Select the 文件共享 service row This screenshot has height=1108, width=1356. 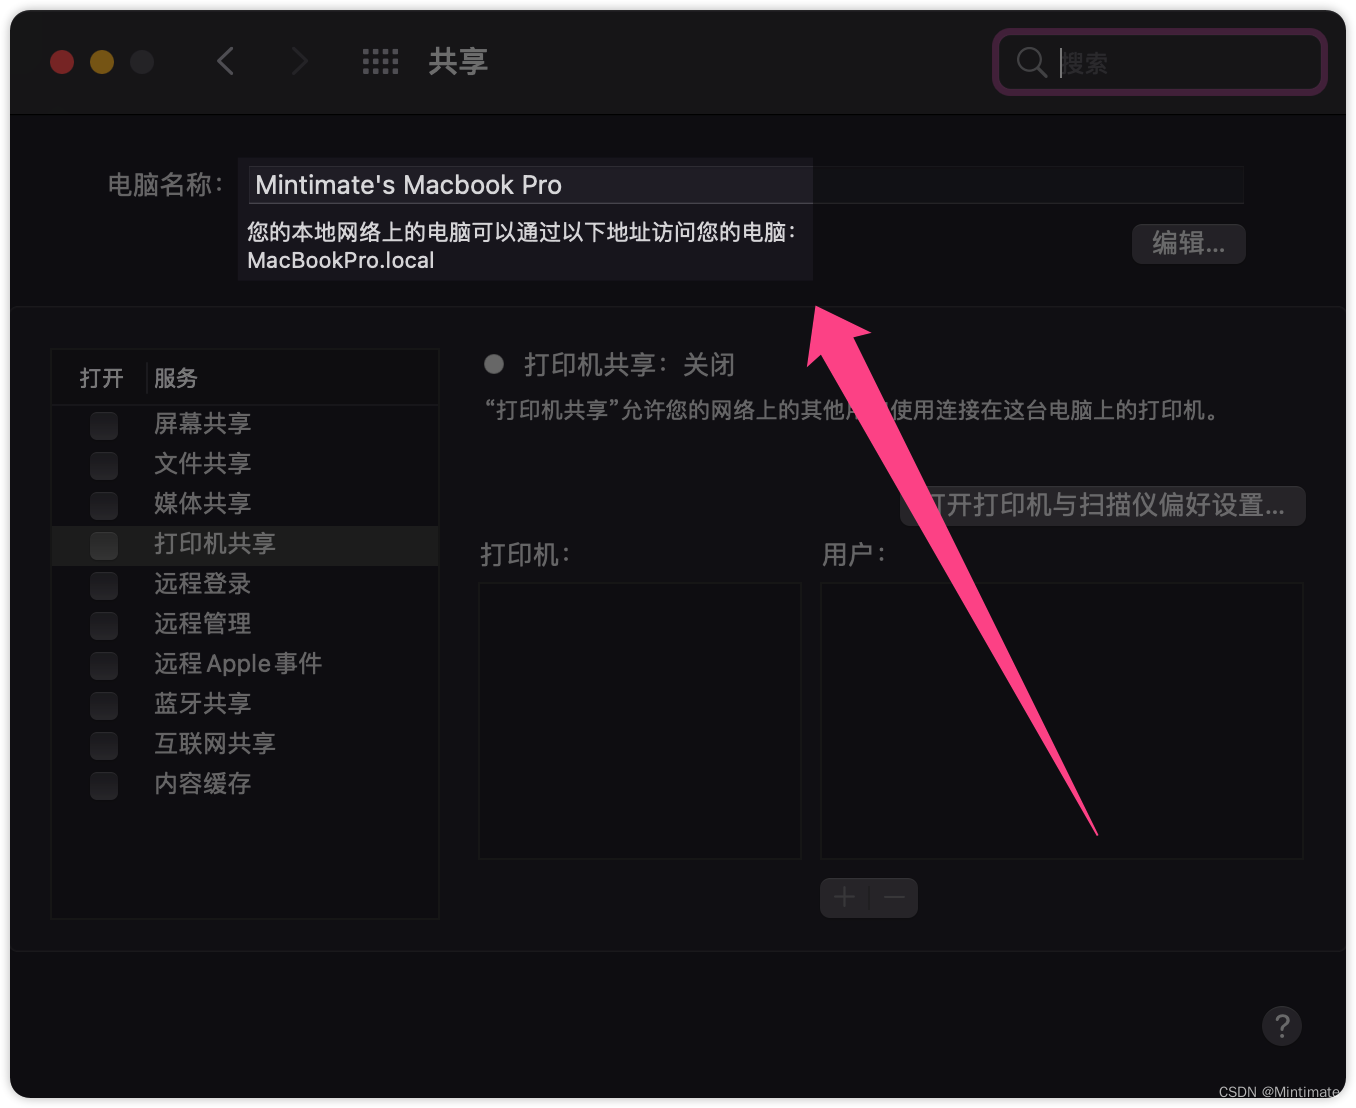[245, 464]
